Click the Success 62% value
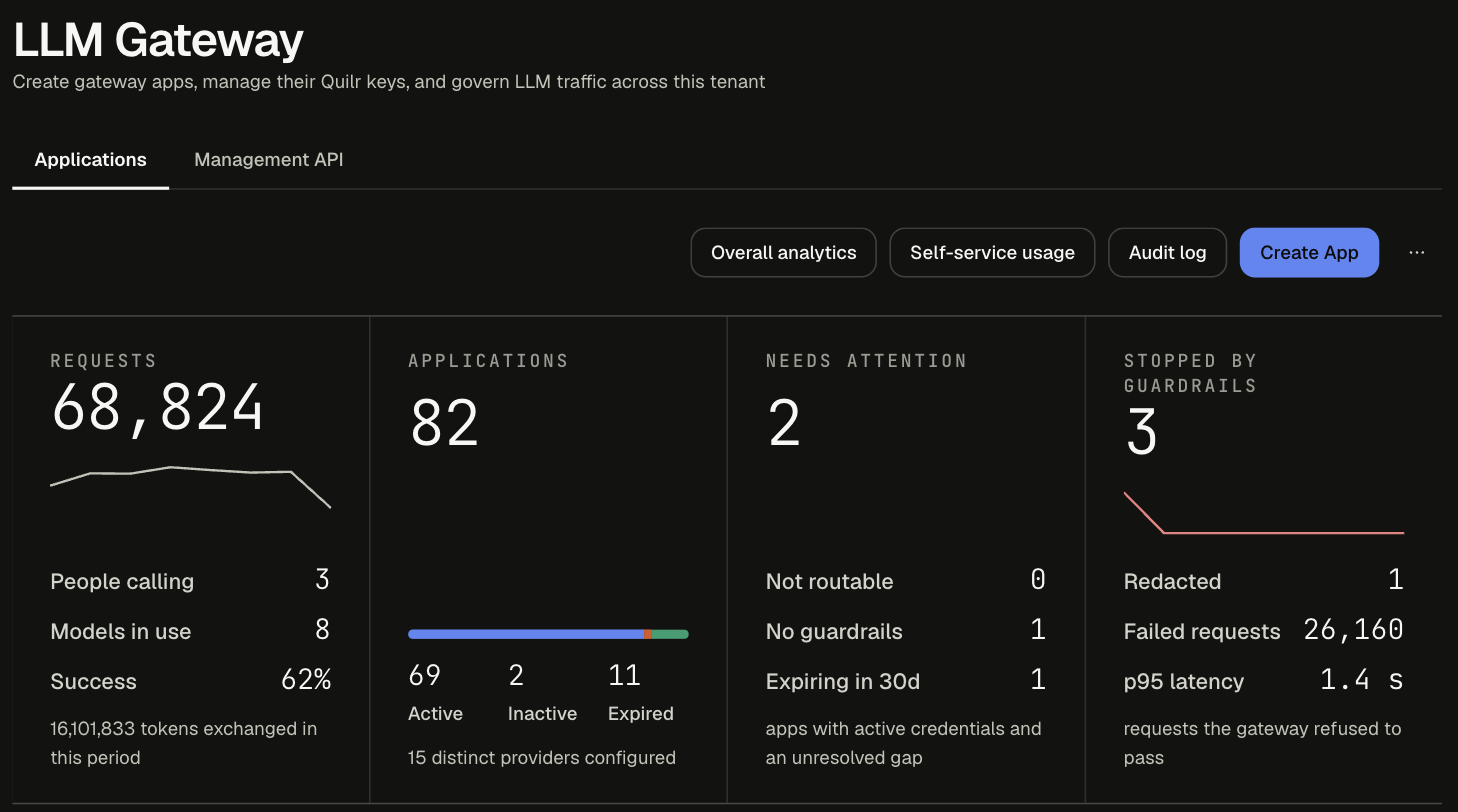The width and height of the screenshot is (1458, 812). coord(306,681)
